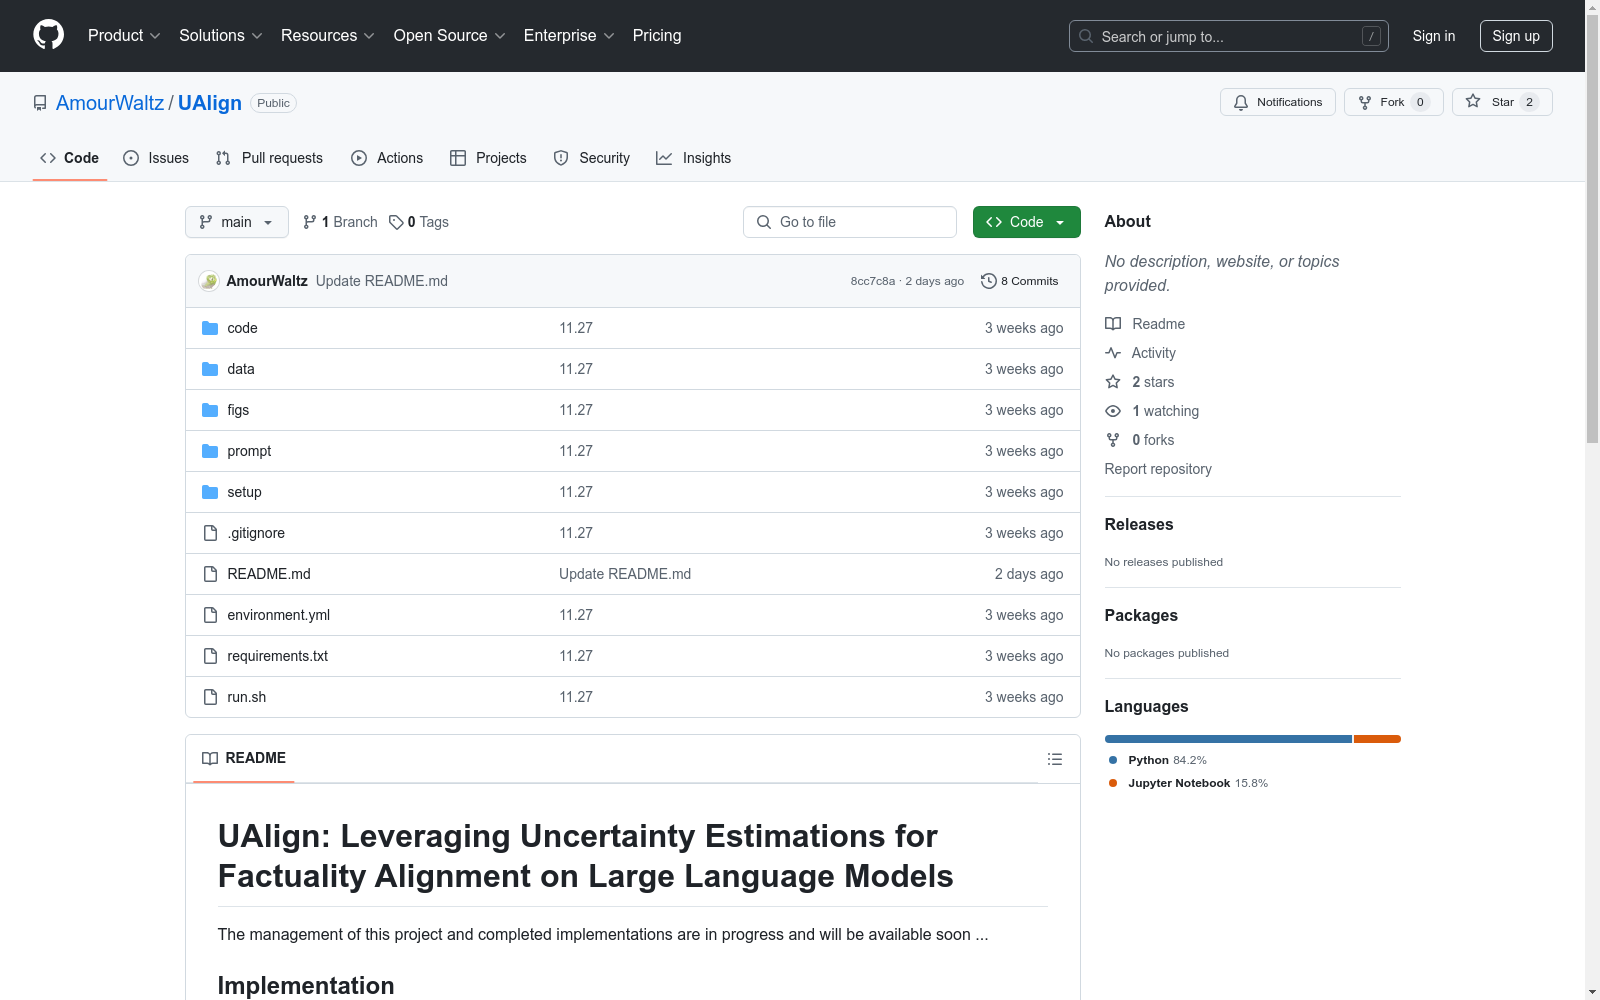The image size is (1600, 1000).
Task: Click the Readme book icon in About
Action: pos(1113,324)
